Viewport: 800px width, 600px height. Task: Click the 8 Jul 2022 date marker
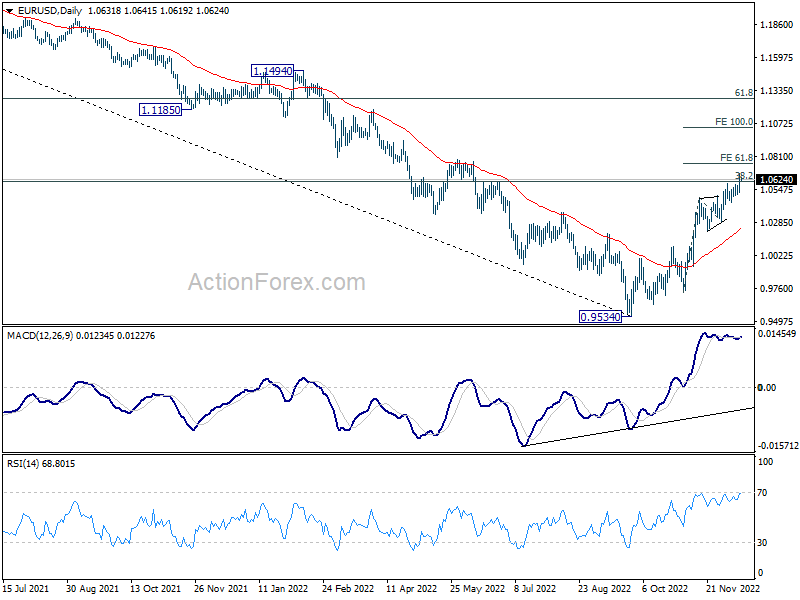pyautogui.click(x=535, y=588)
